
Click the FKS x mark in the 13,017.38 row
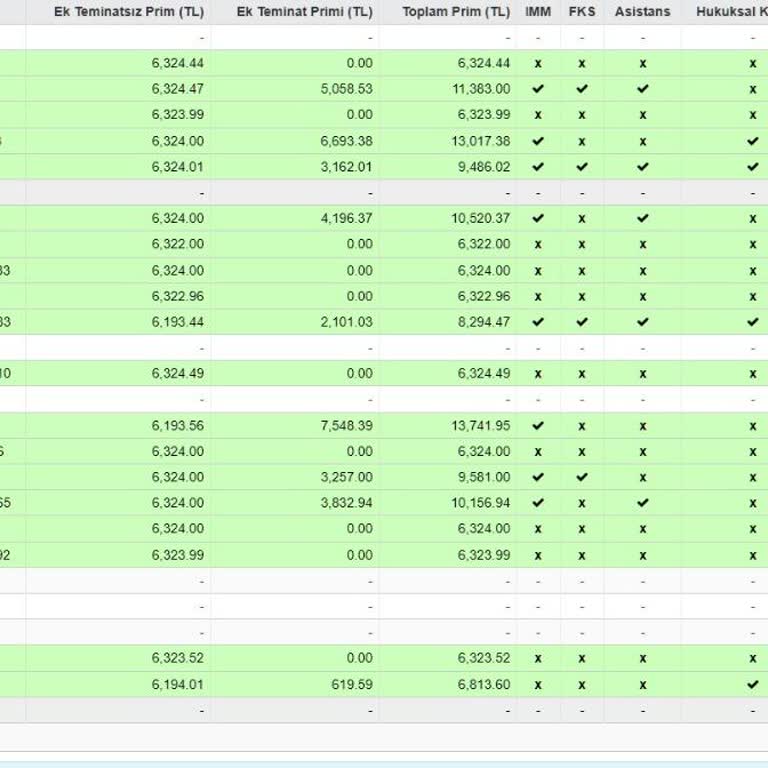point(582,142)
